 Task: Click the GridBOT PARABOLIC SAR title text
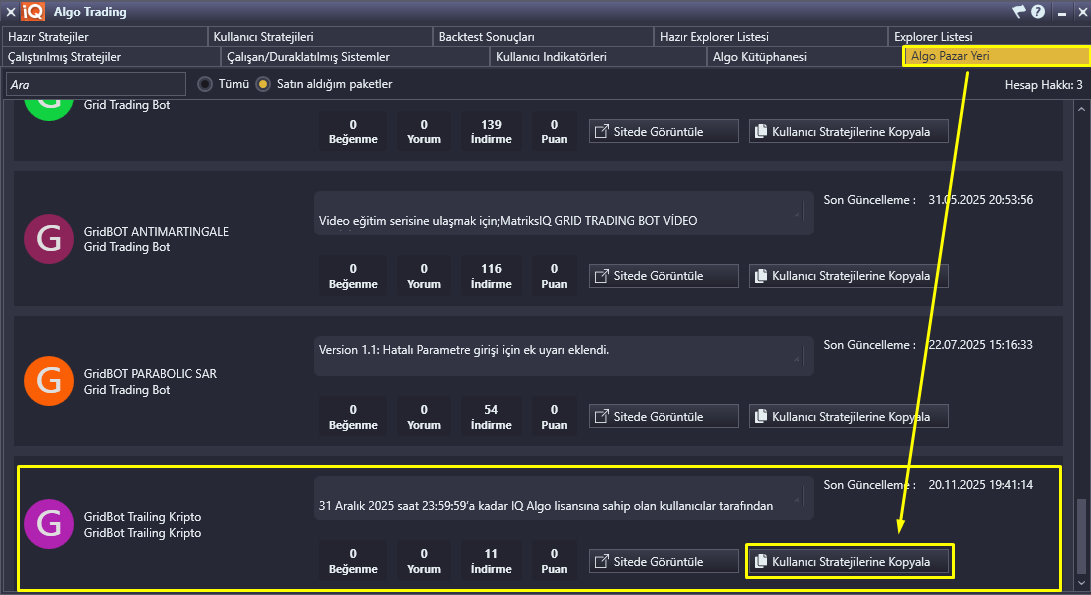(150, 374)
